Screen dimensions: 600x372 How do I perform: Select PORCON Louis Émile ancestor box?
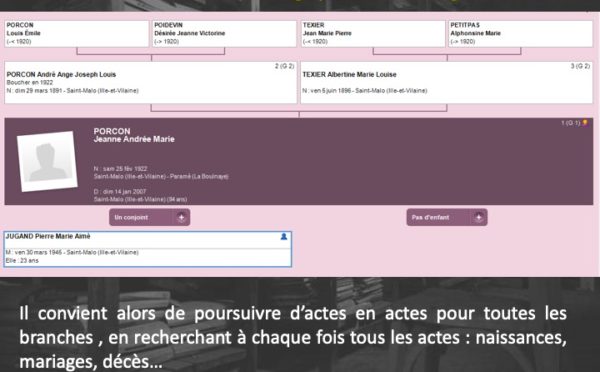77,34
